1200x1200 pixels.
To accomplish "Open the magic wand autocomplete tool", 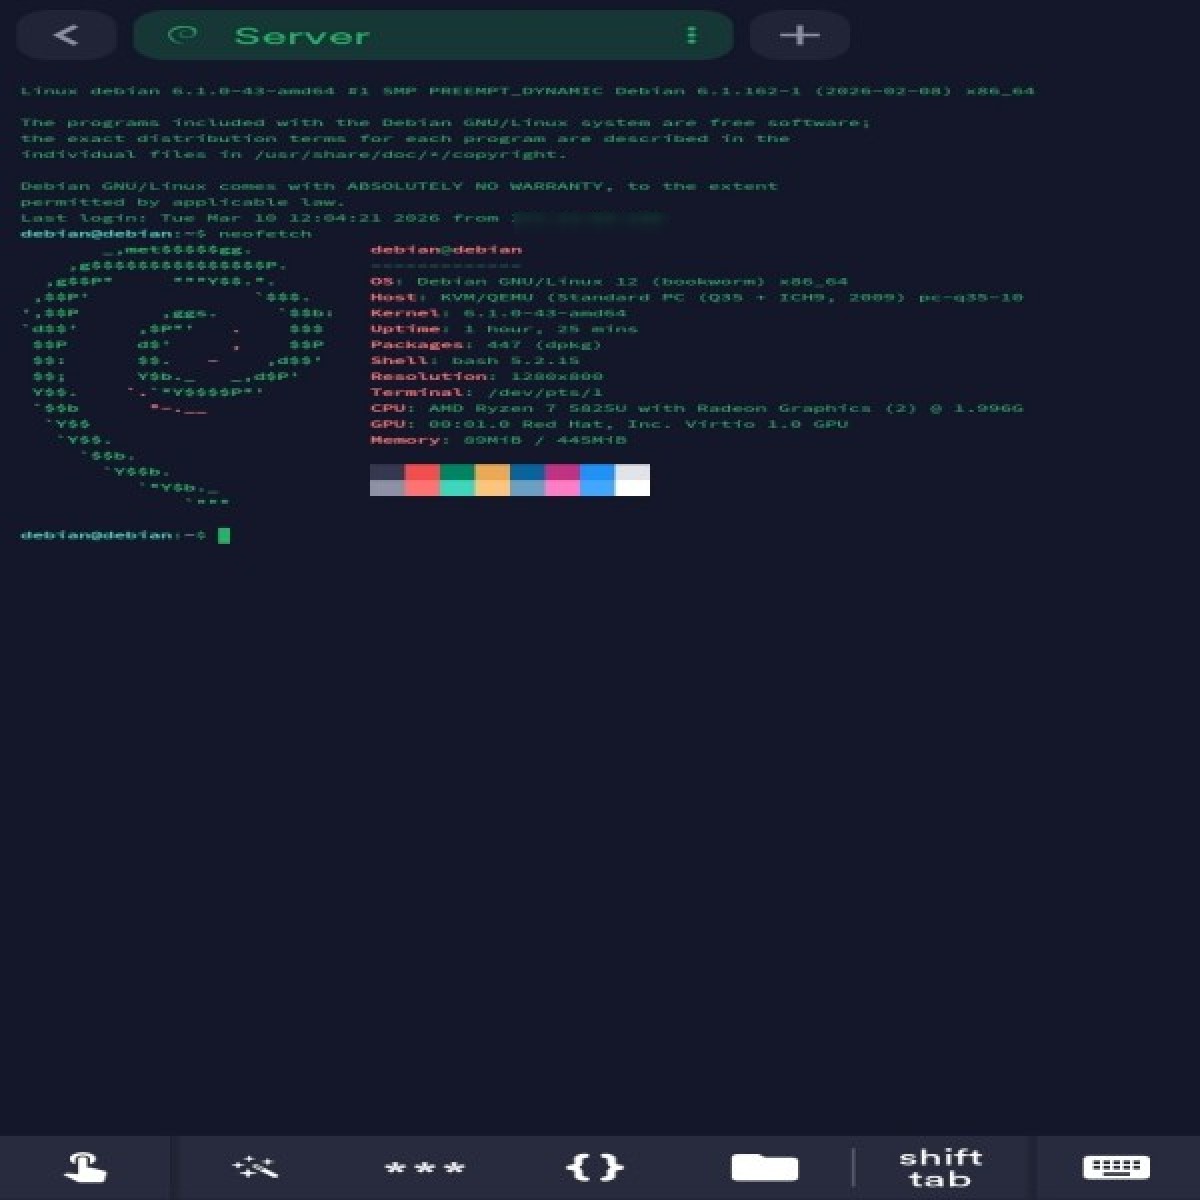I will pyautogui.click(x=254, y=1167).
